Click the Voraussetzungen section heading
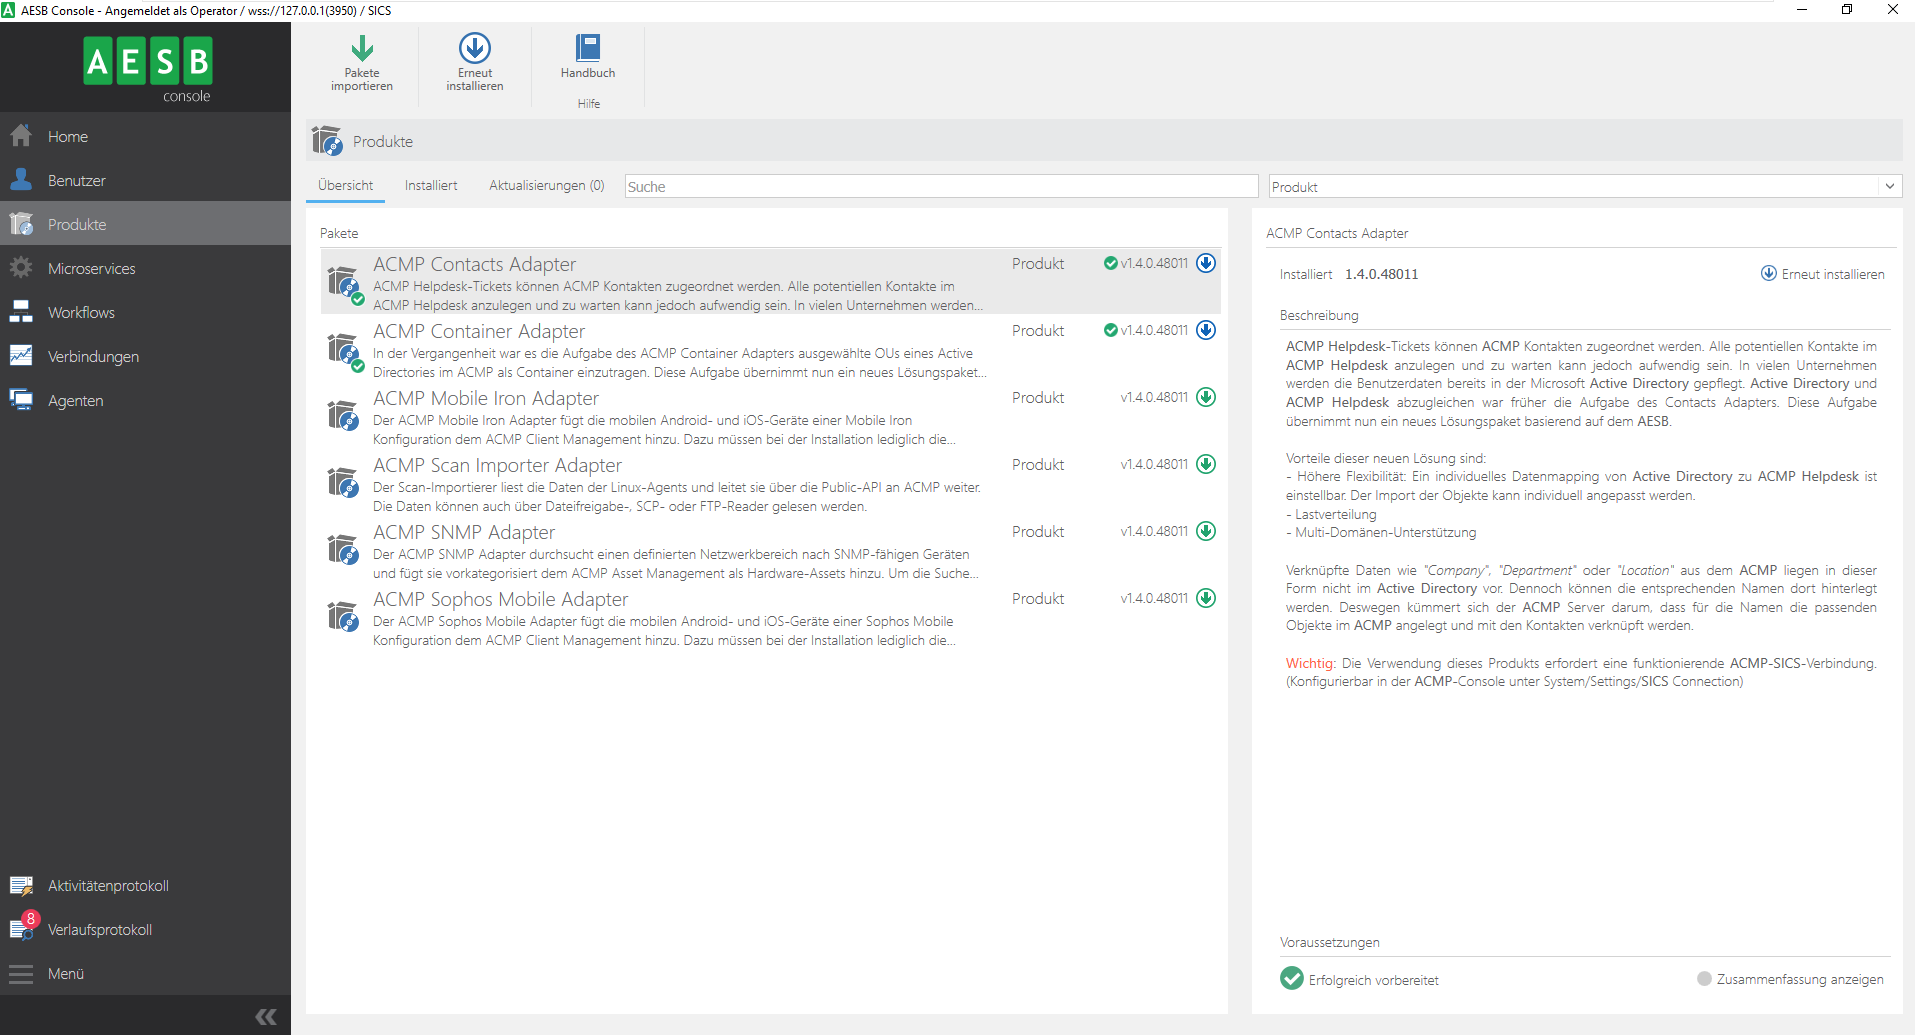The width and height of the screenshot is (1915, 1035). (1329, 942)
